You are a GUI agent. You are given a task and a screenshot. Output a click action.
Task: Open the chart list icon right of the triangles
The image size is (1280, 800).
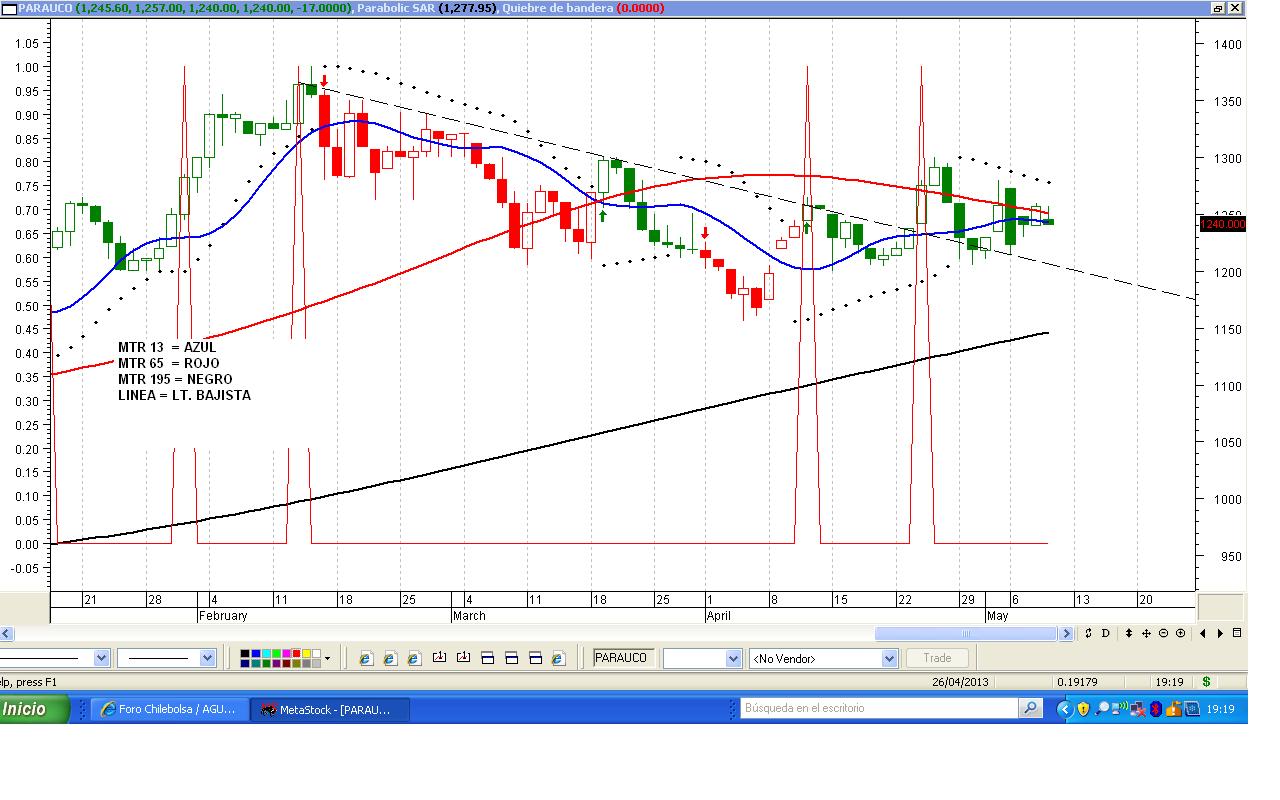coord(1237,633)
